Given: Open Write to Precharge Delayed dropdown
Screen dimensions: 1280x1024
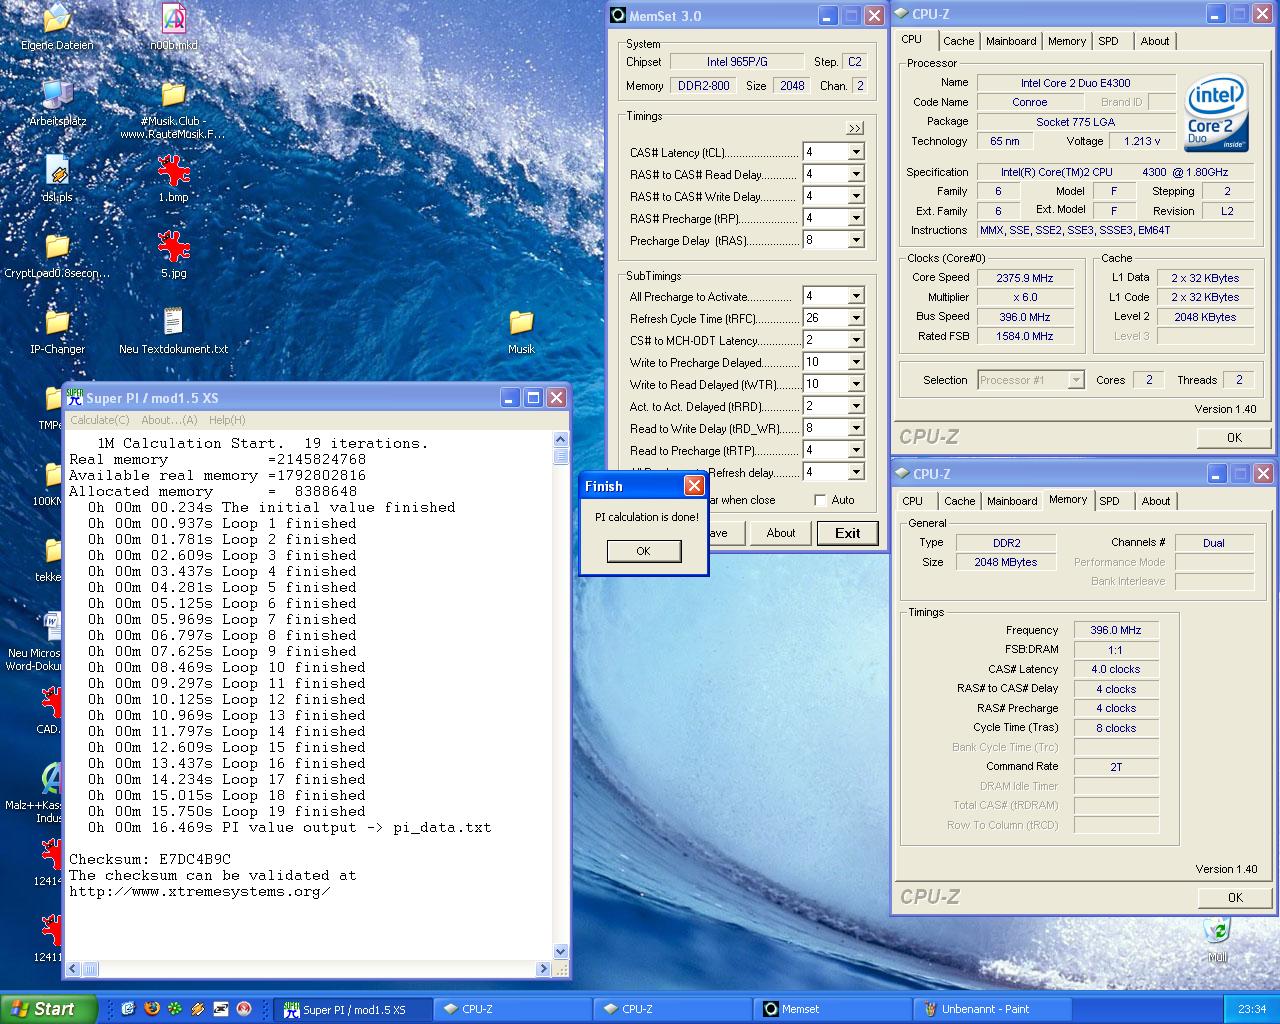Looking at the screenshot, I should point(856,362).
